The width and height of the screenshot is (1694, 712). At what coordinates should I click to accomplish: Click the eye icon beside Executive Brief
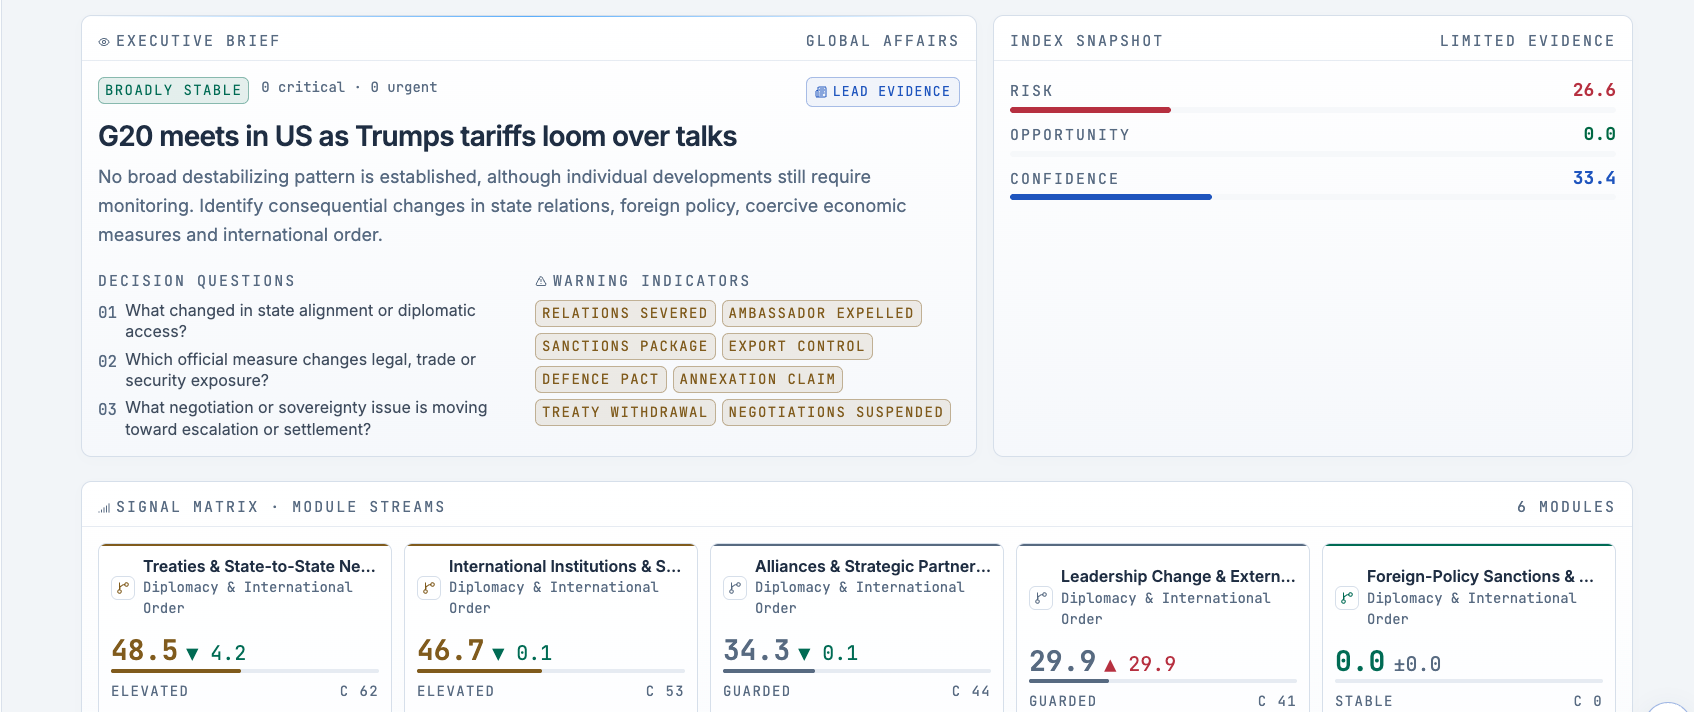(104, 42)
